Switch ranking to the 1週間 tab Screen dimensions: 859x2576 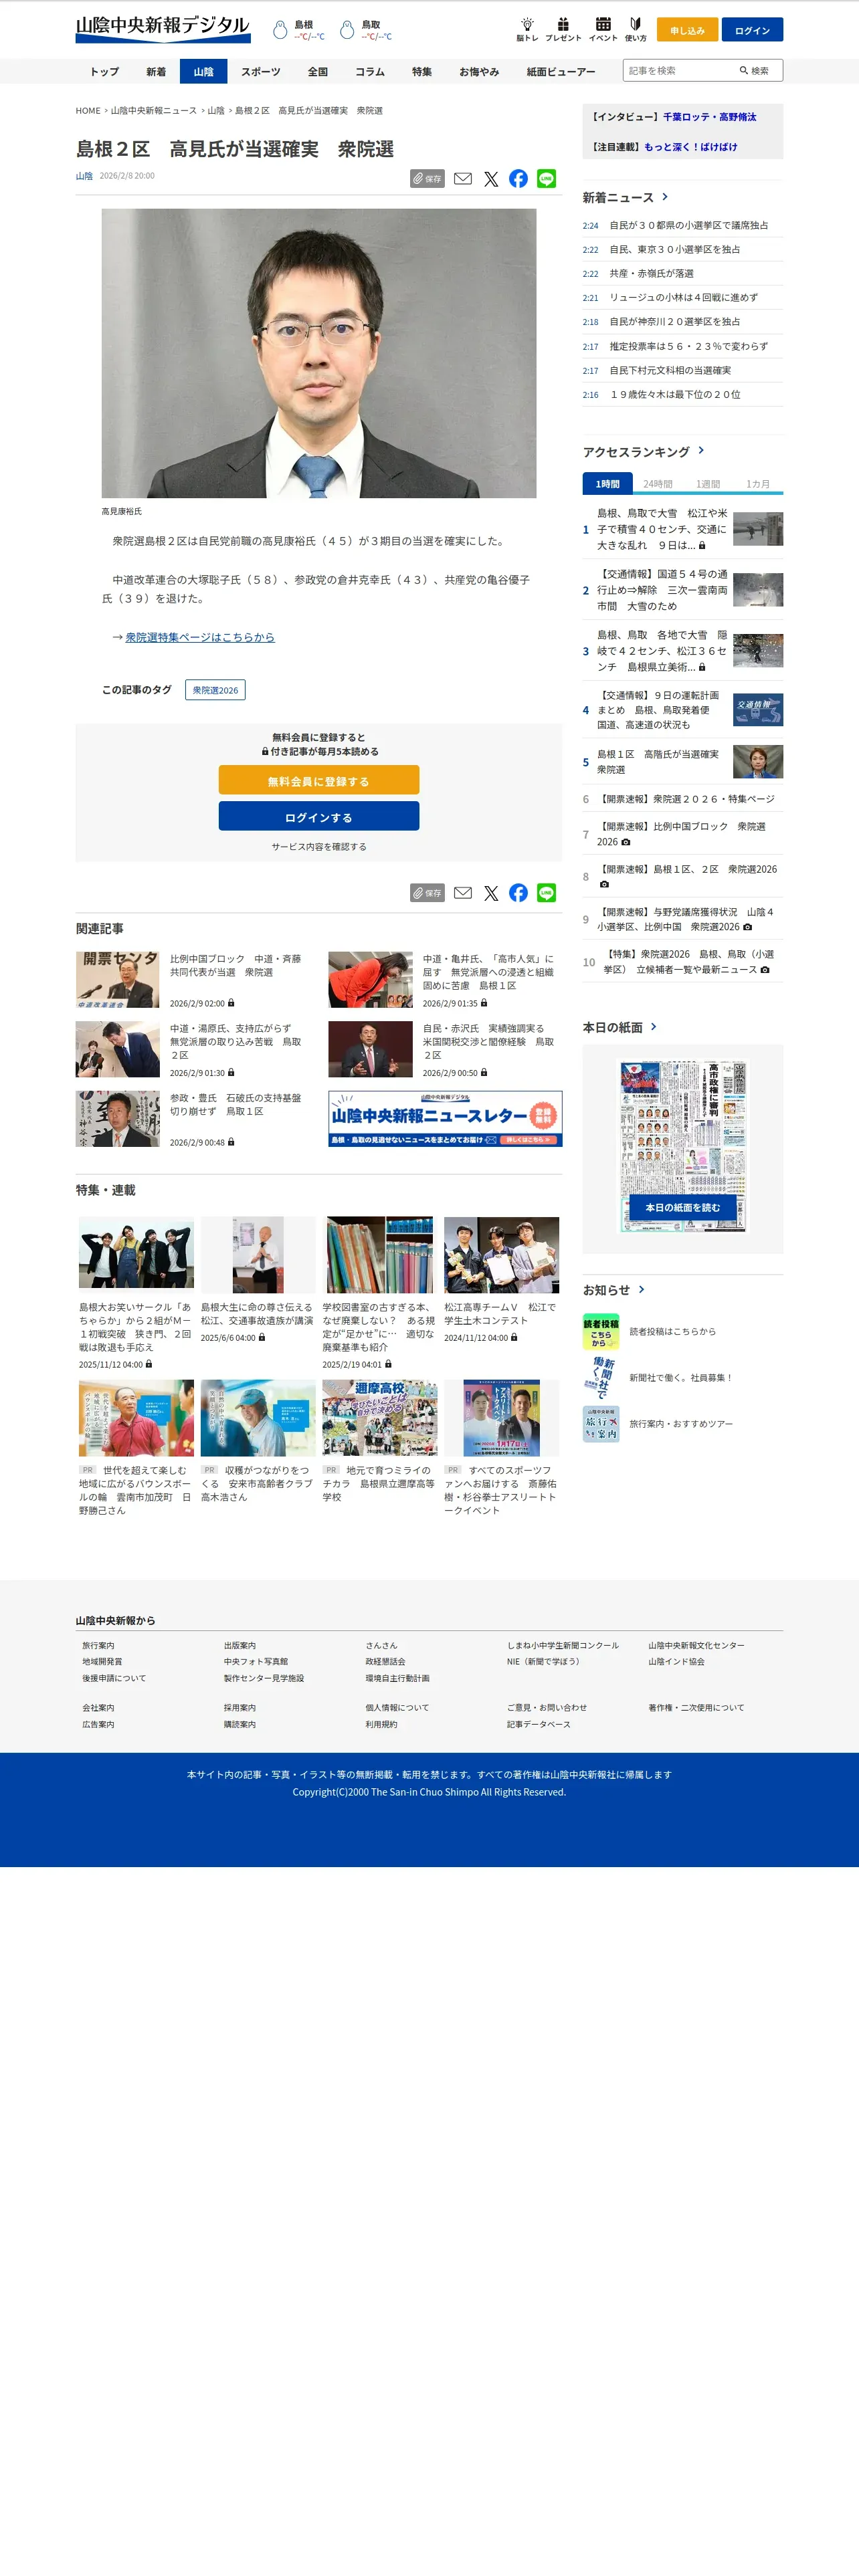[708, 483]
